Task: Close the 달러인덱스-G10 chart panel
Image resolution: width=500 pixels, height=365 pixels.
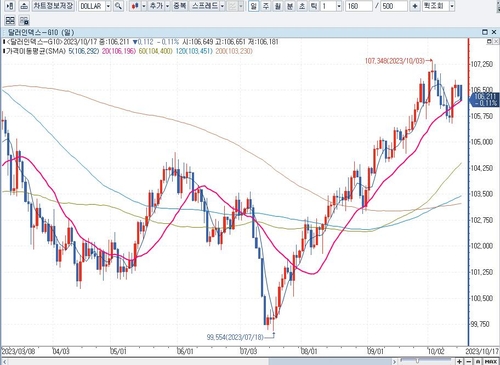Action: (494, 32)
